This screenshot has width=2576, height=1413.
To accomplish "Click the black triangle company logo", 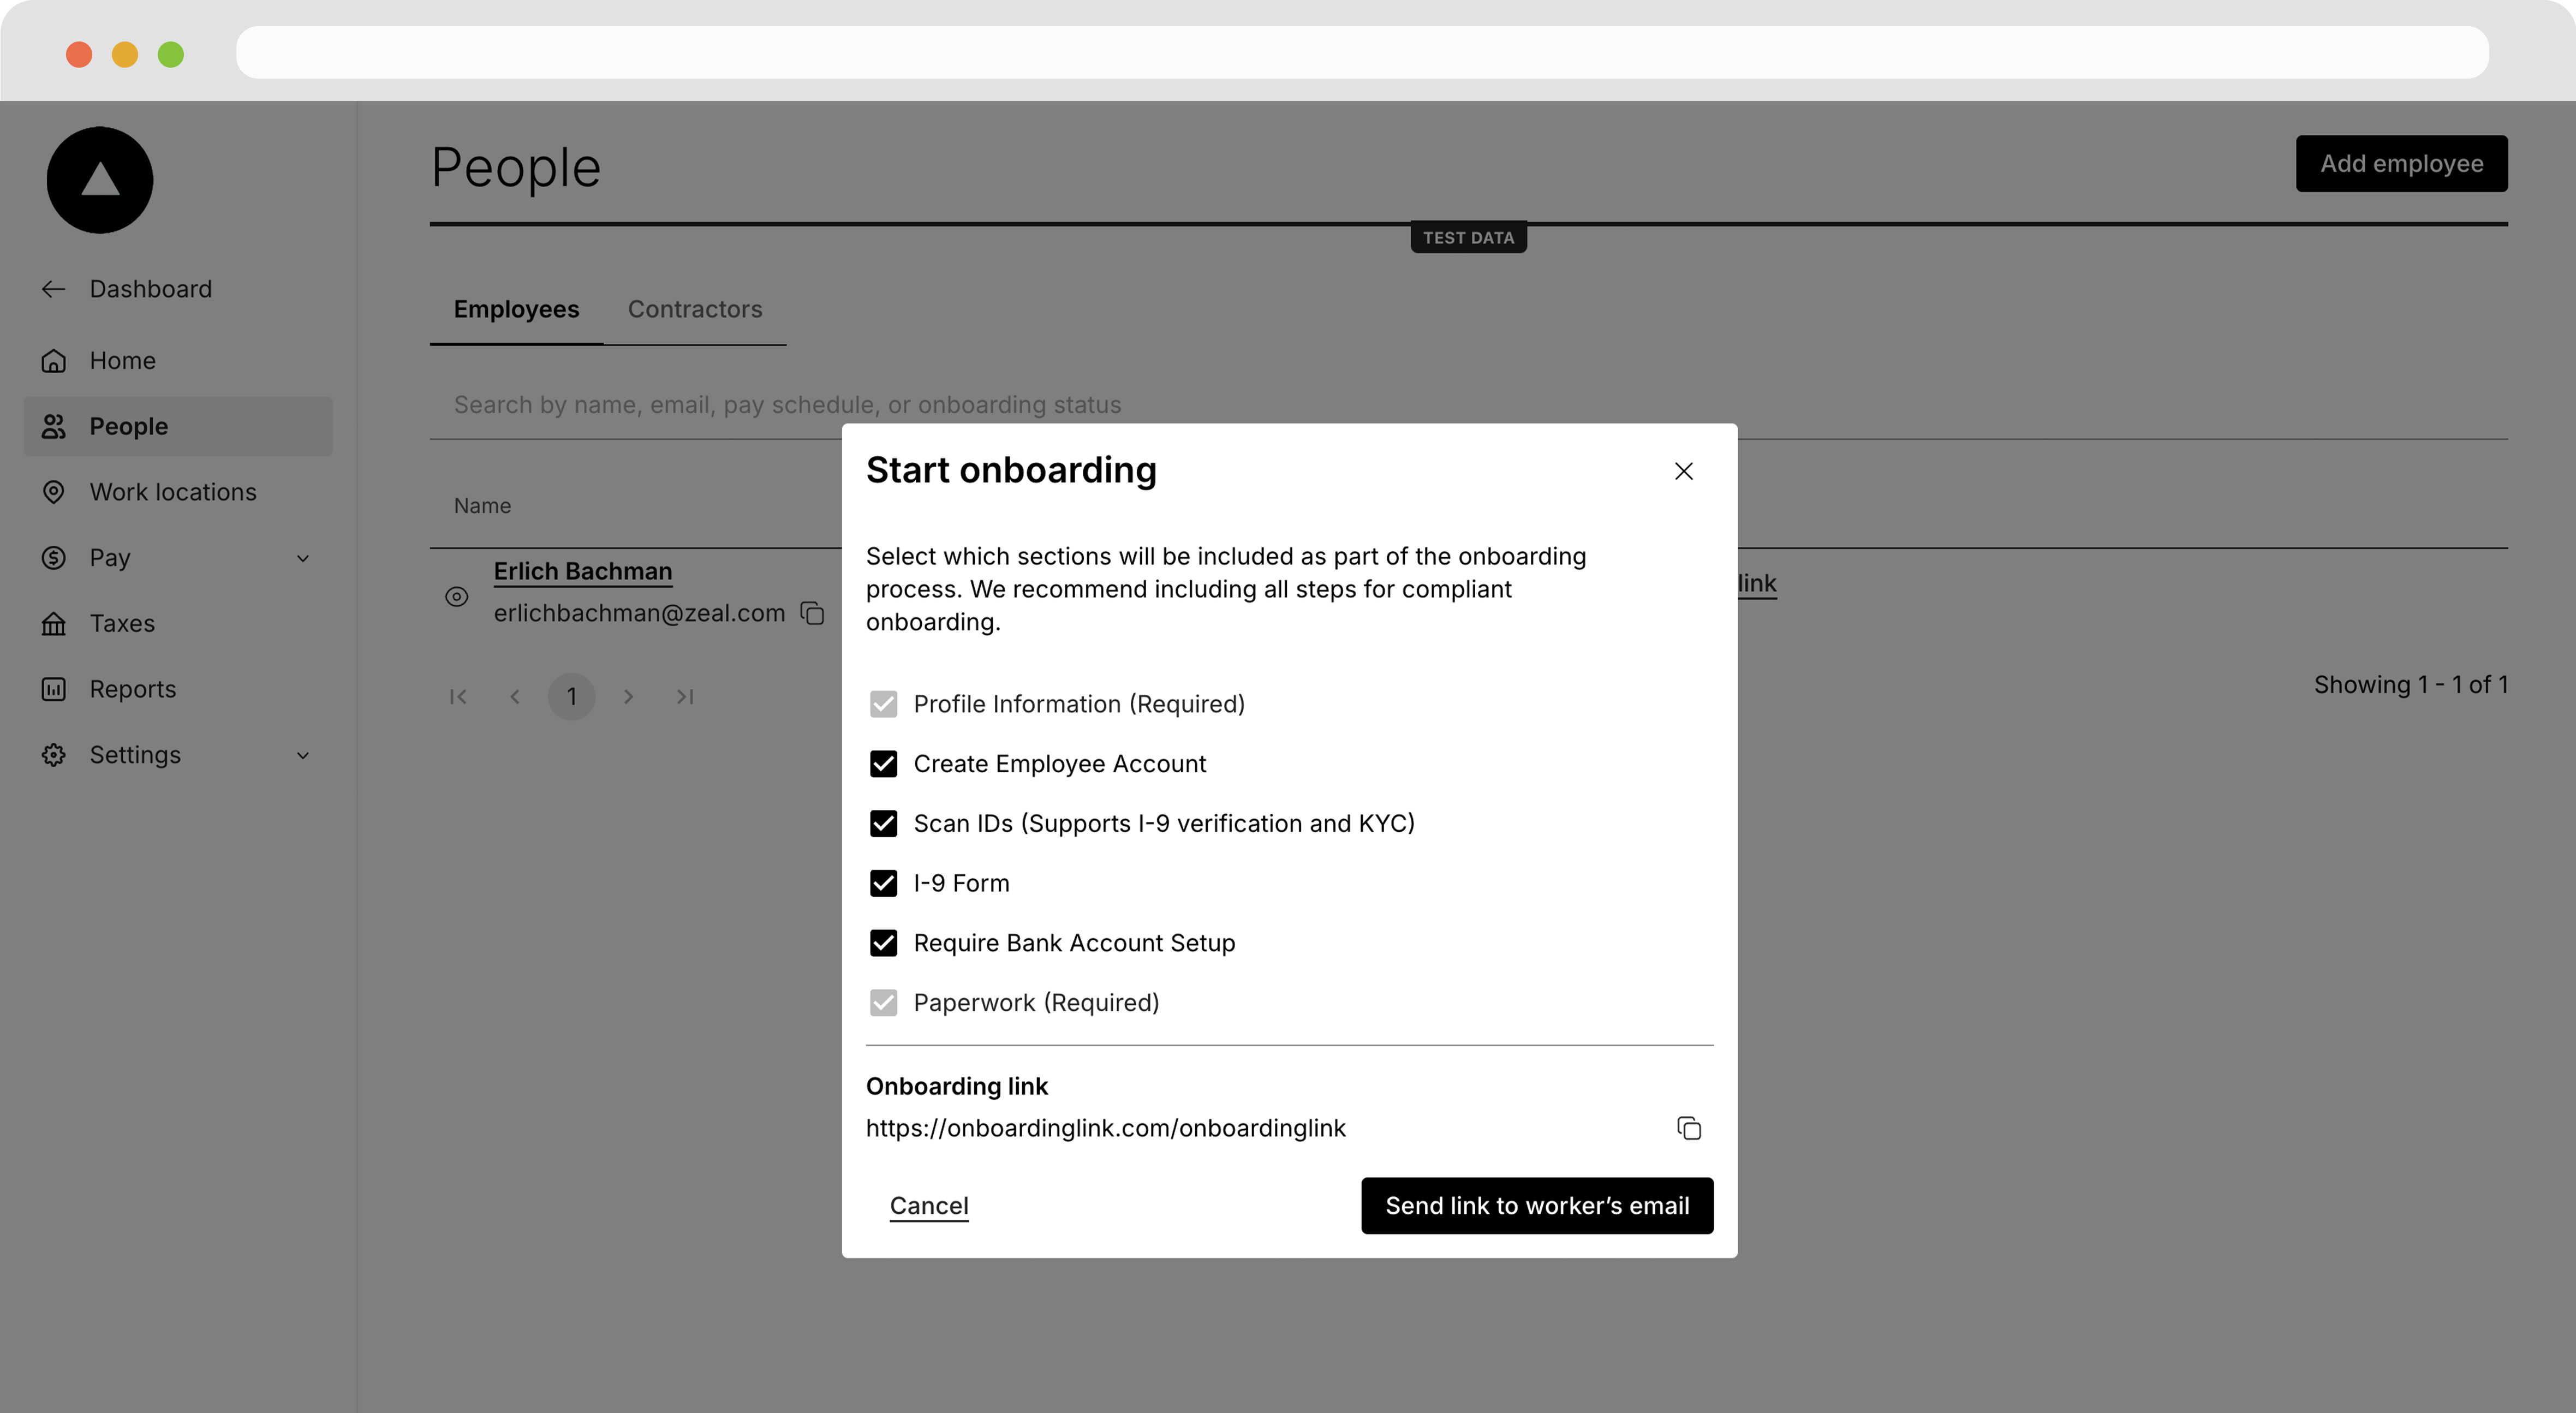I will pyautogui.click(x=100, y=180).
